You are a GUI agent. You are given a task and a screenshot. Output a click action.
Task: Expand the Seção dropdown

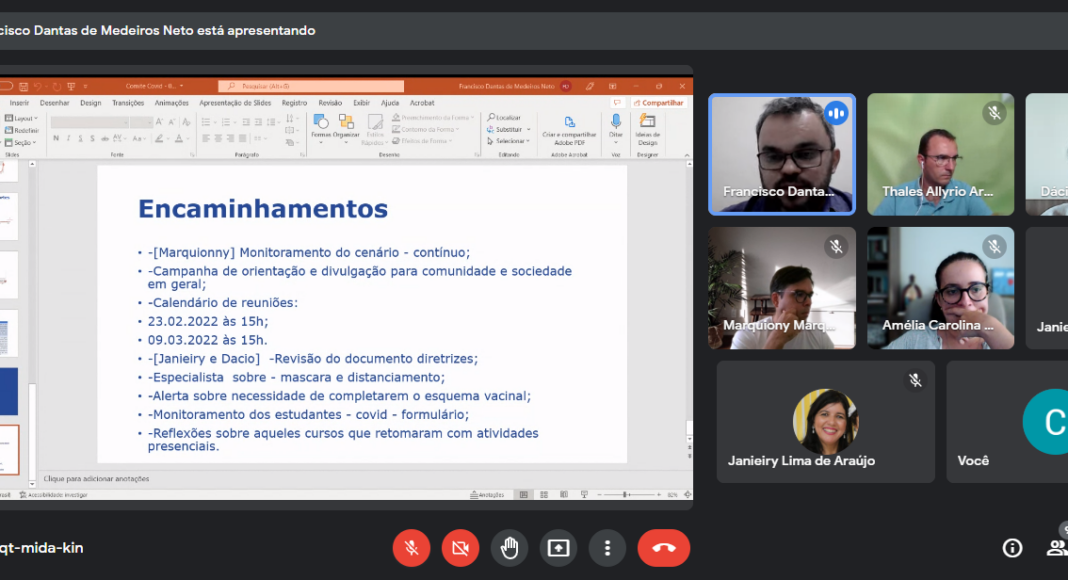(x=20, y=143)
